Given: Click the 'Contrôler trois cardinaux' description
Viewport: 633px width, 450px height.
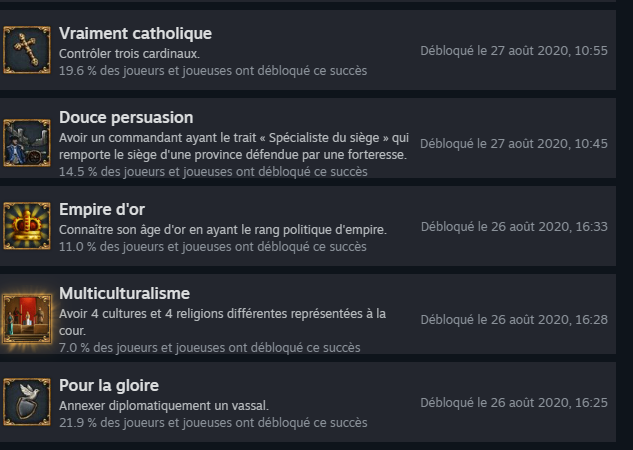Looking at the screenshot, I should pyautogui.click(x=129, y=53).
